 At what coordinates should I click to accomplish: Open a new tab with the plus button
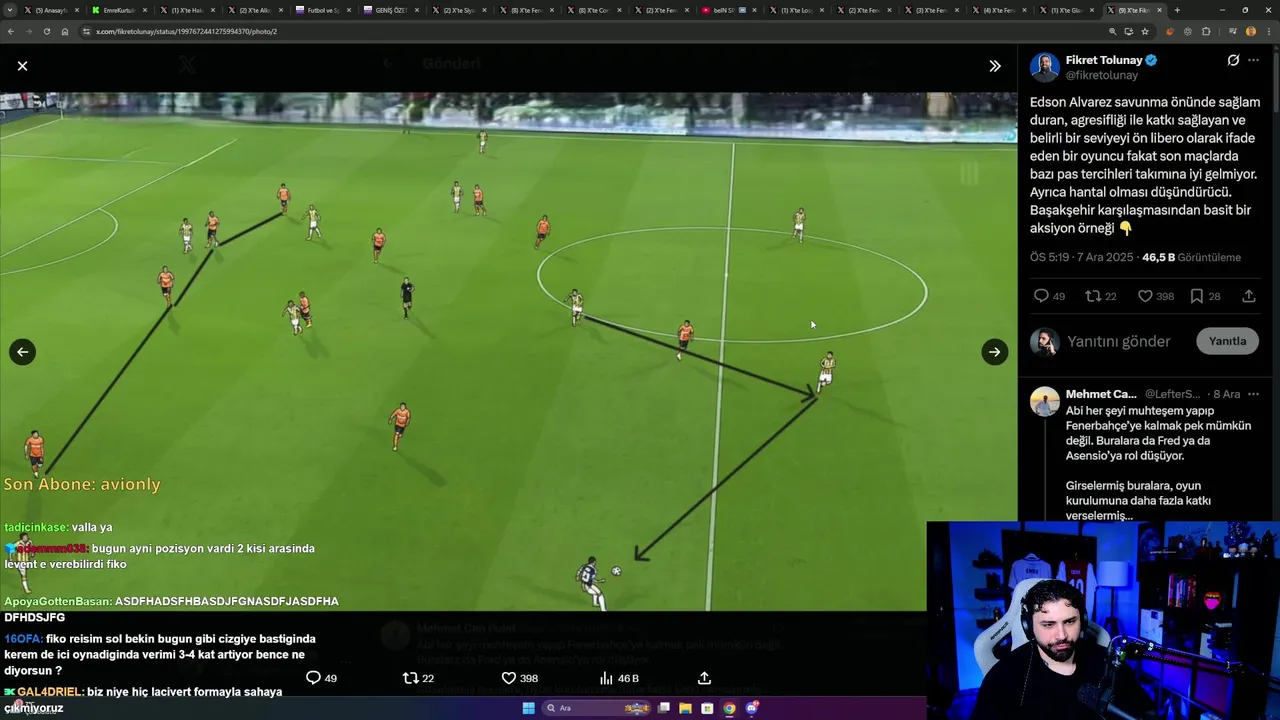[x=1177, y=10]
